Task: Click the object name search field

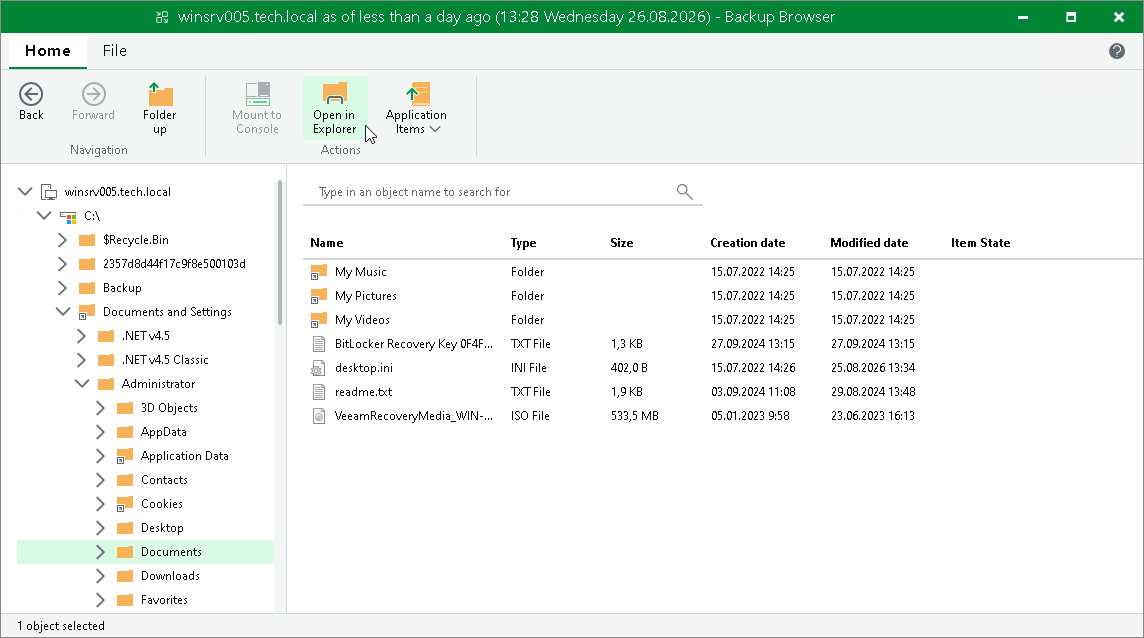Action: (503, 191)
